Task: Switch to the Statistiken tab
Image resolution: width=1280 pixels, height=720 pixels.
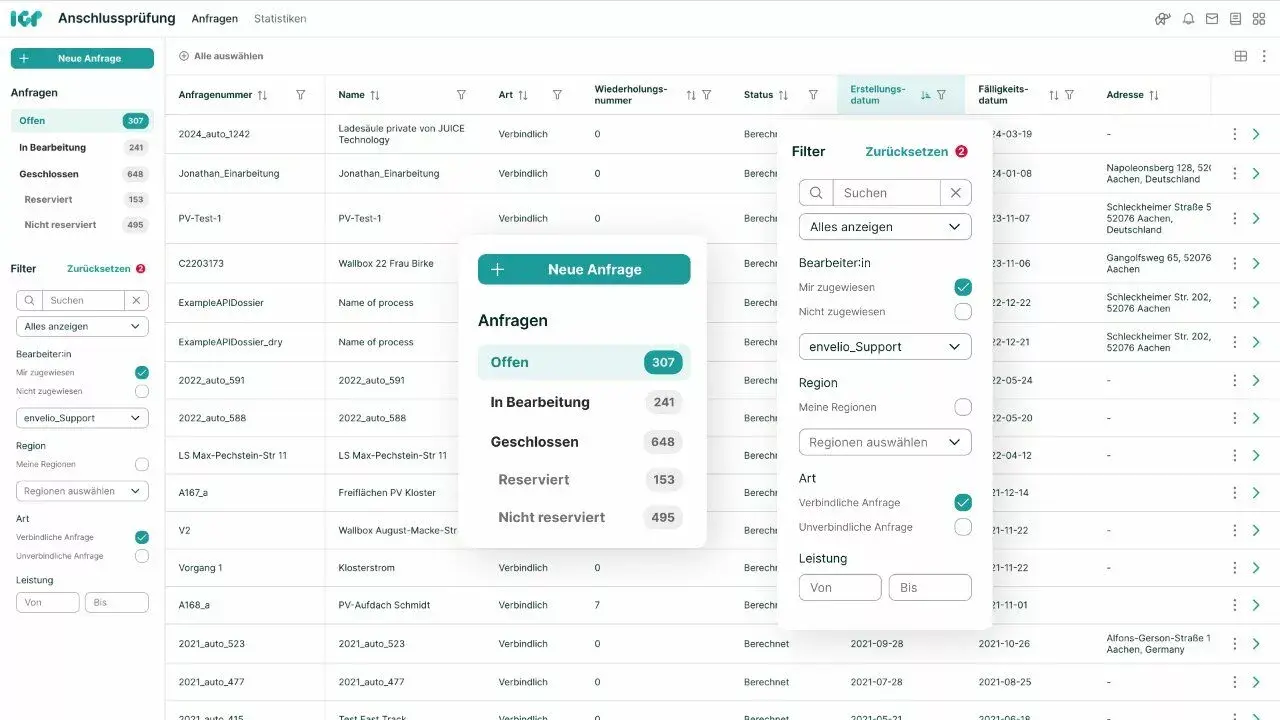Action: [280, 19]
